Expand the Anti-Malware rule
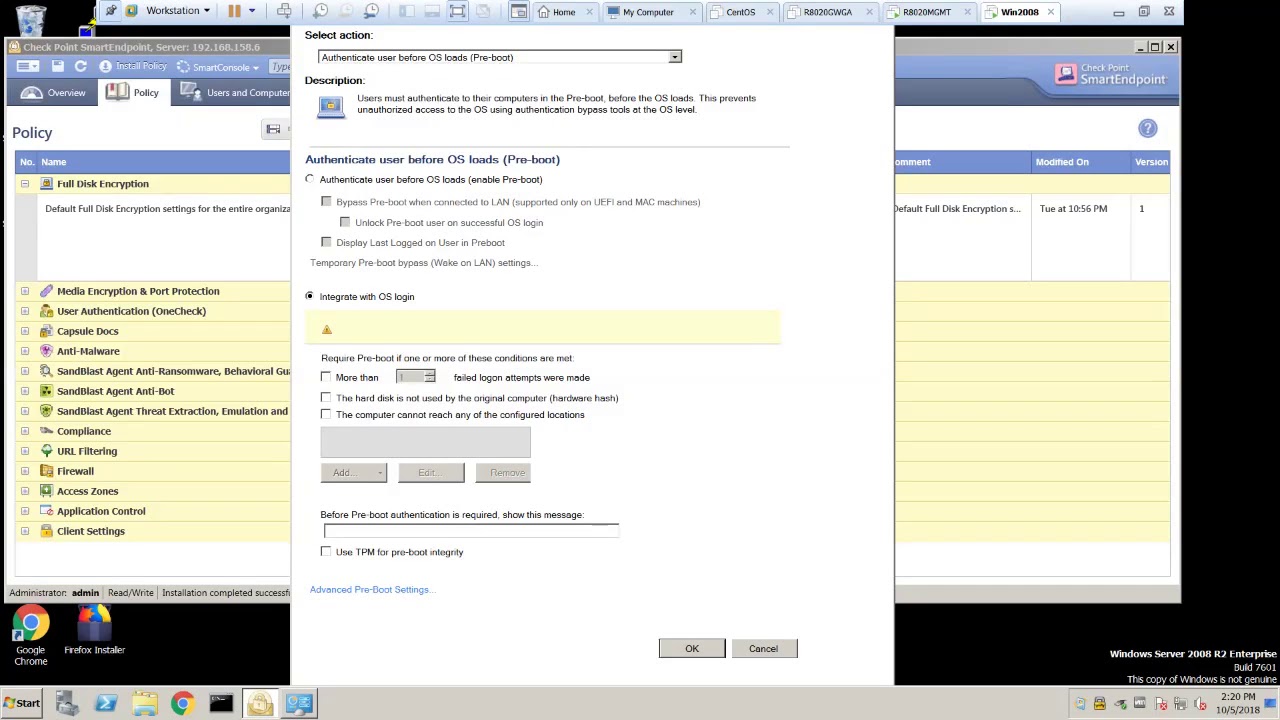This screenshot has width=1280, height=720. tap(24, 351)
